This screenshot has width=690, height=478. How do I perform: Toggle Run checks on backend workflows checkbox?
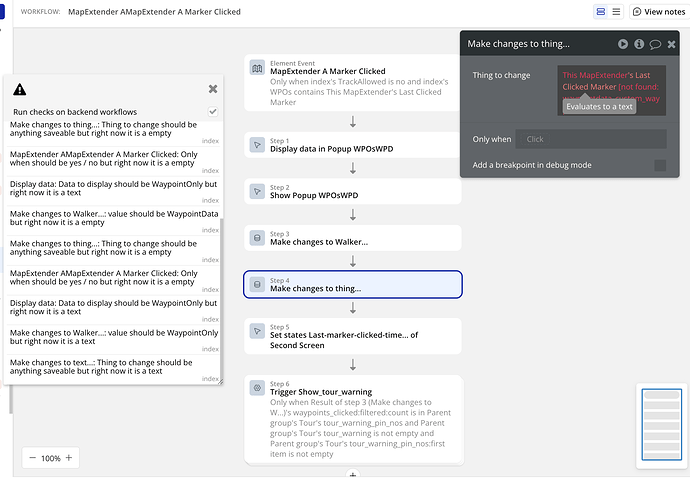click(x=213, y=112)
